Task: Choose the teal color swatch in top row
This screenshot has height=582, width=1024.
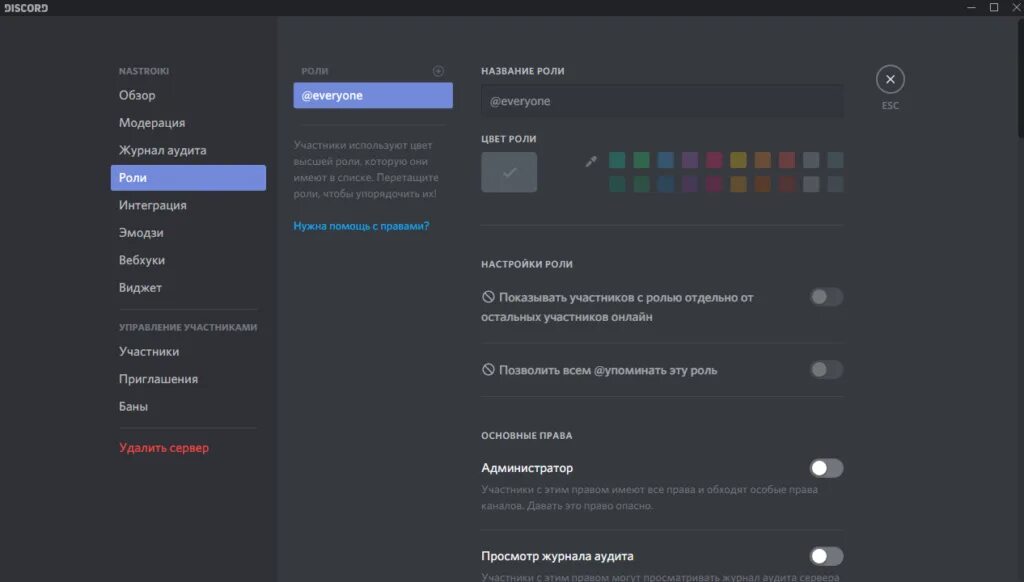Action: pyautogui.click(x=617, y=160)
